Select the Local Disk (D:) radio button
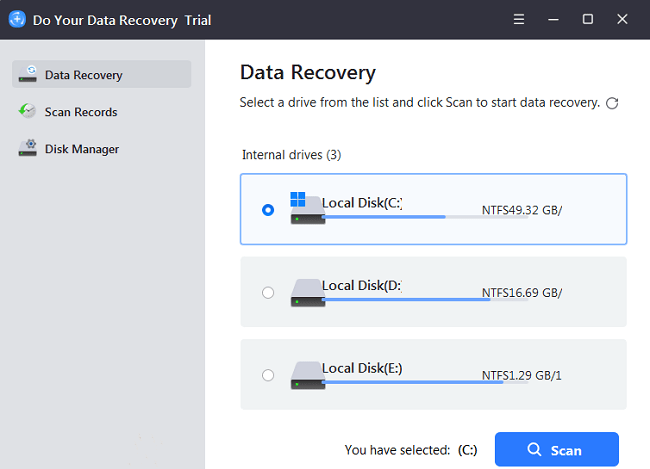This screenshot has width=650, height=469. [267, 293]
